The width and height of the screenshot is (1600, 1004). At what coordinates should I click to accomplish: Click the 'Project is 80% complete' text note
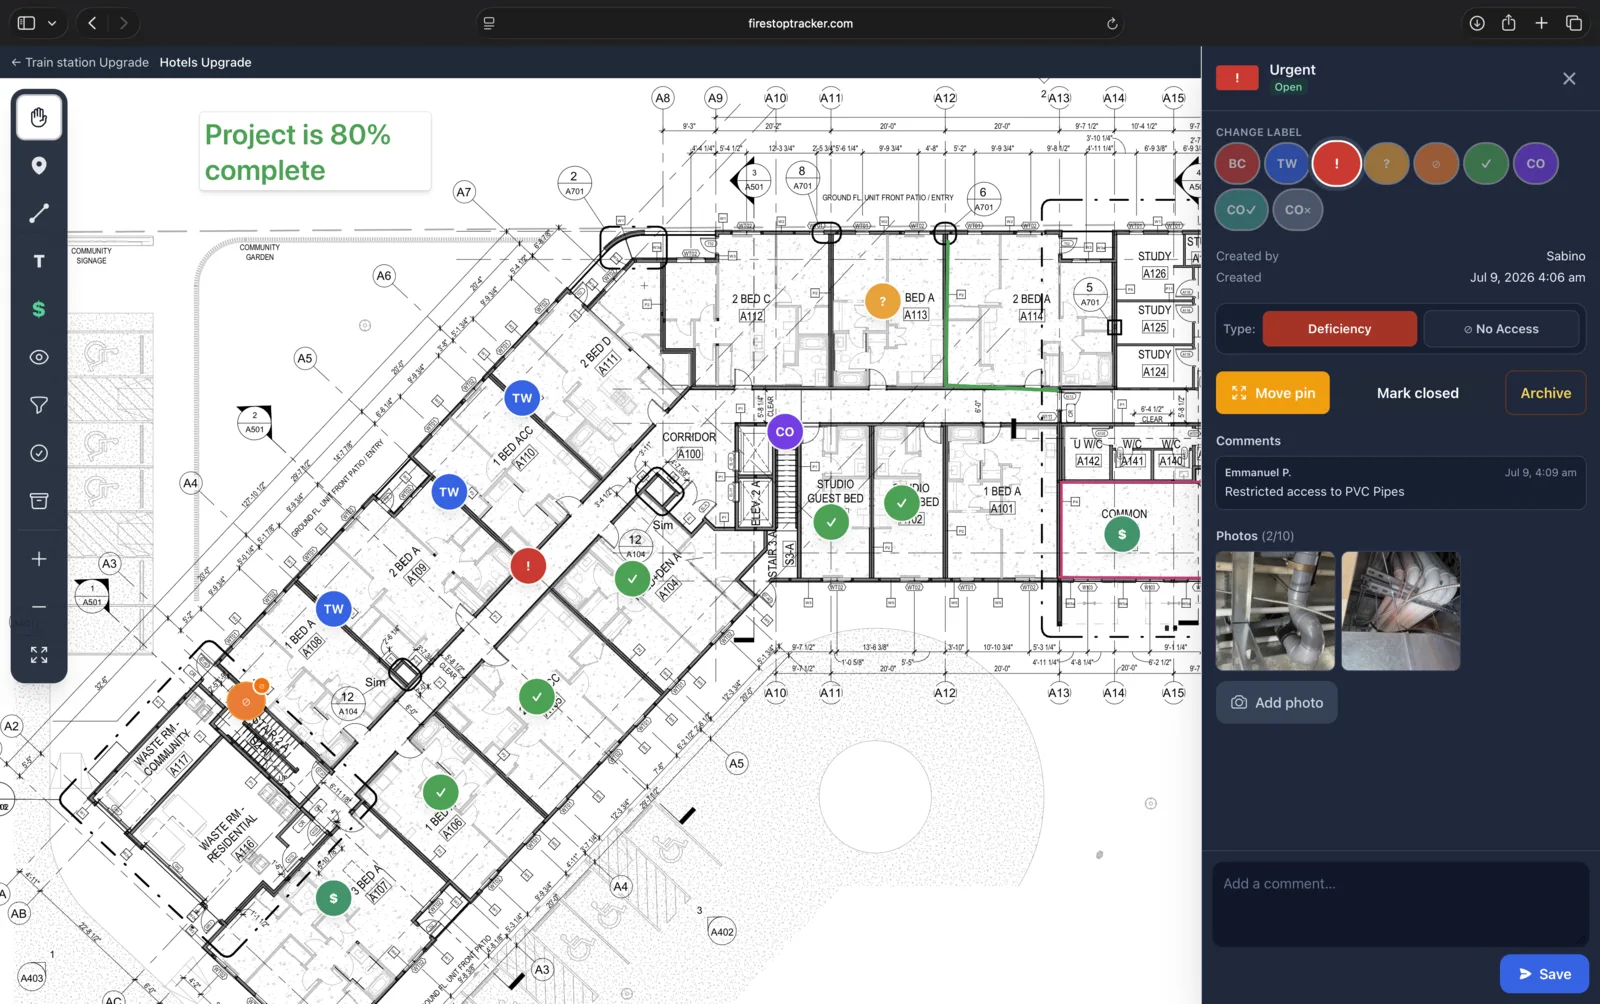(x=315, y=152)
